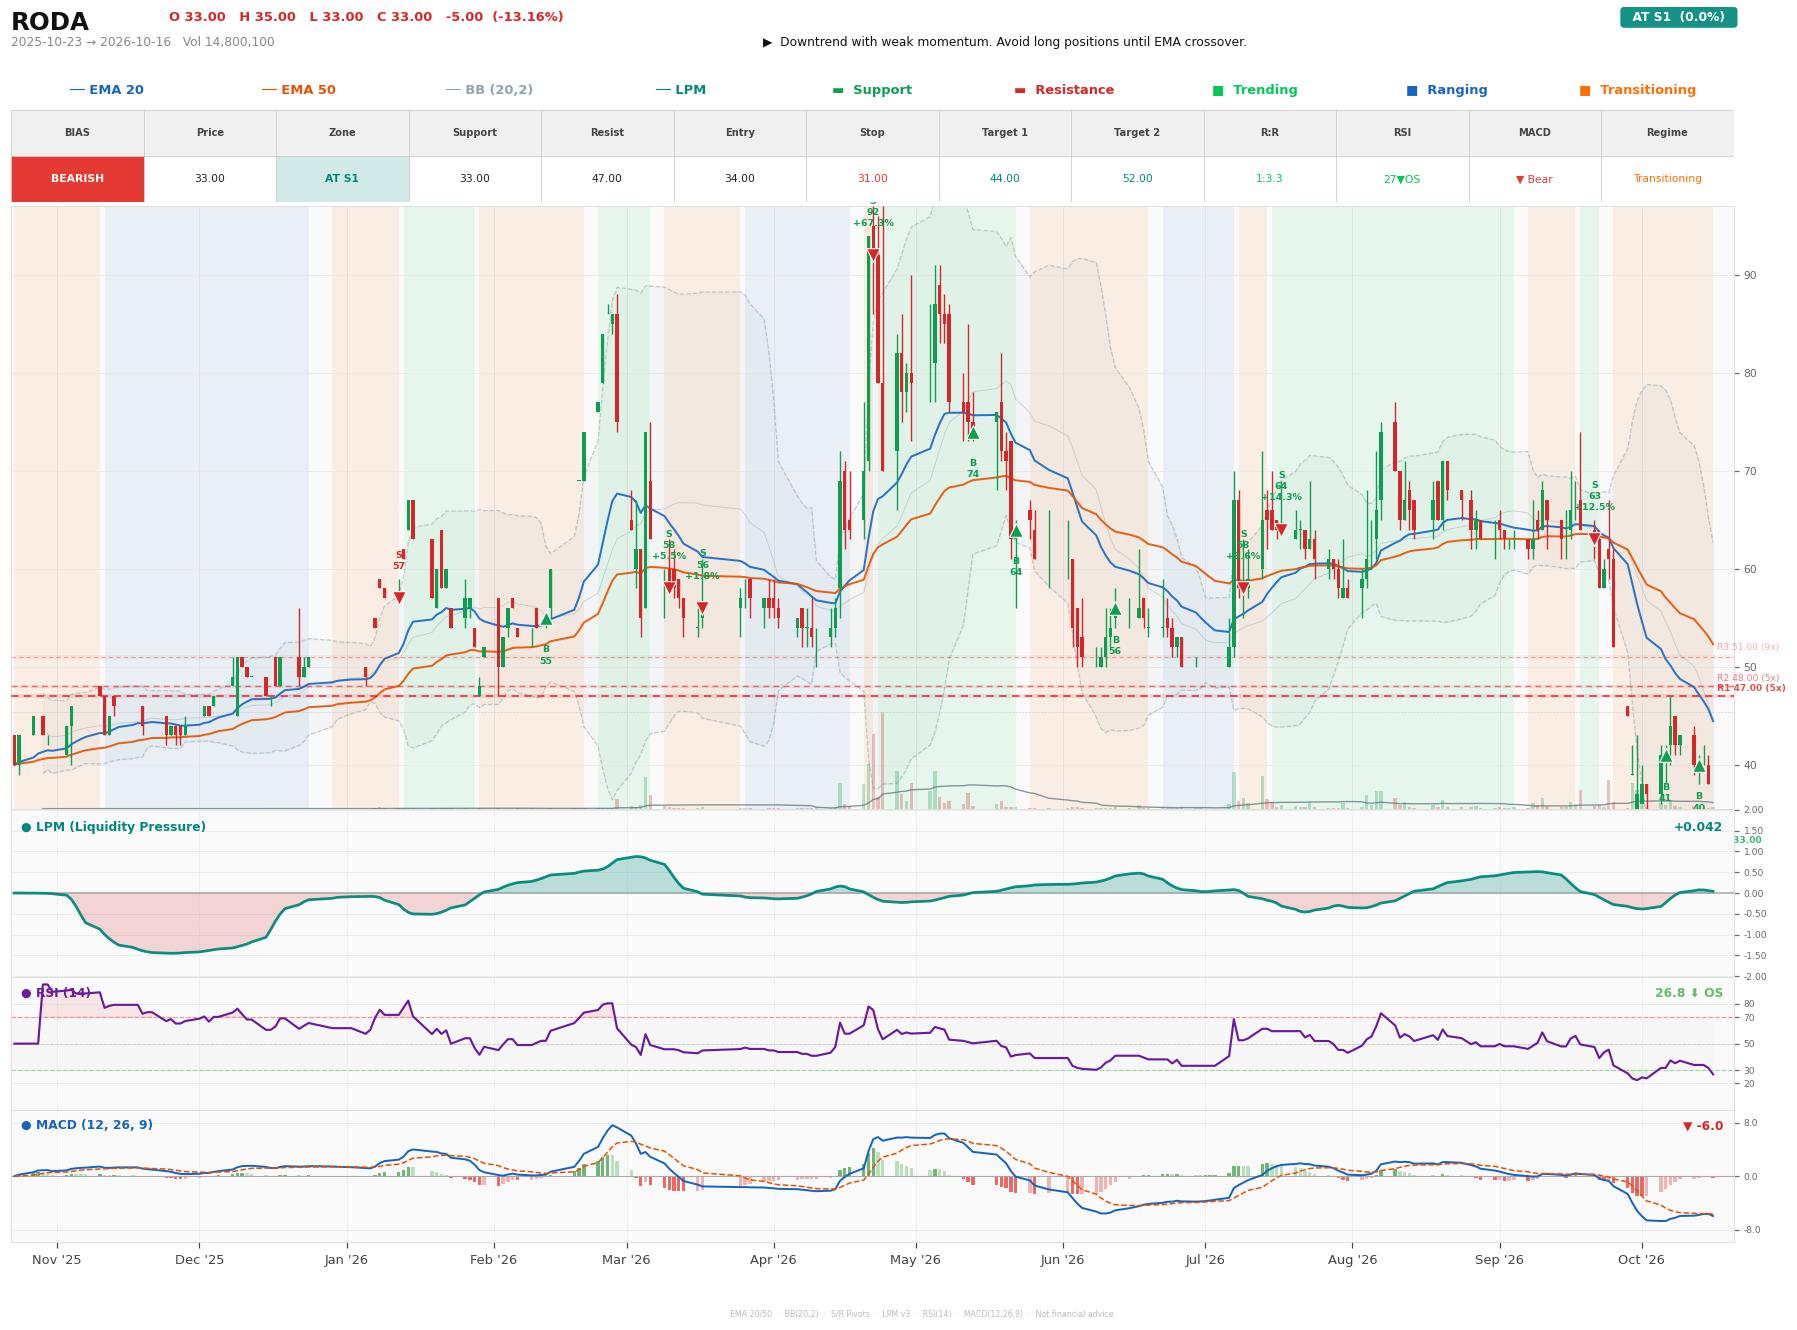The width and height of the screenshot is (1797, 1330).
Task: Click the +0.042 LPM reading
Action: click(1698, 827)
